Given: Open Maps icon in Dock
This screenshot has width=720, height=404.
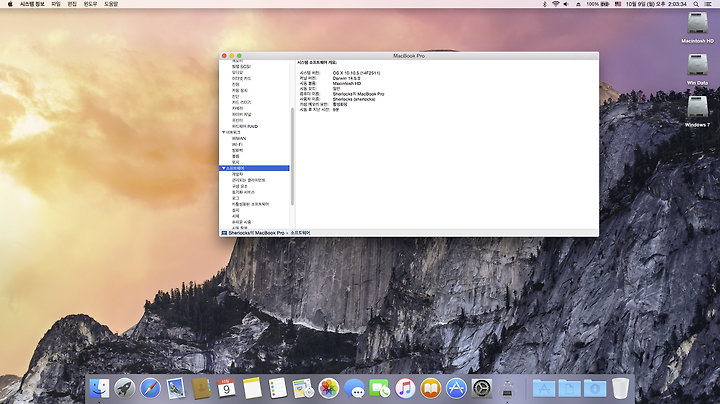Looking at the screenshot, I should [x=303, y=388].
